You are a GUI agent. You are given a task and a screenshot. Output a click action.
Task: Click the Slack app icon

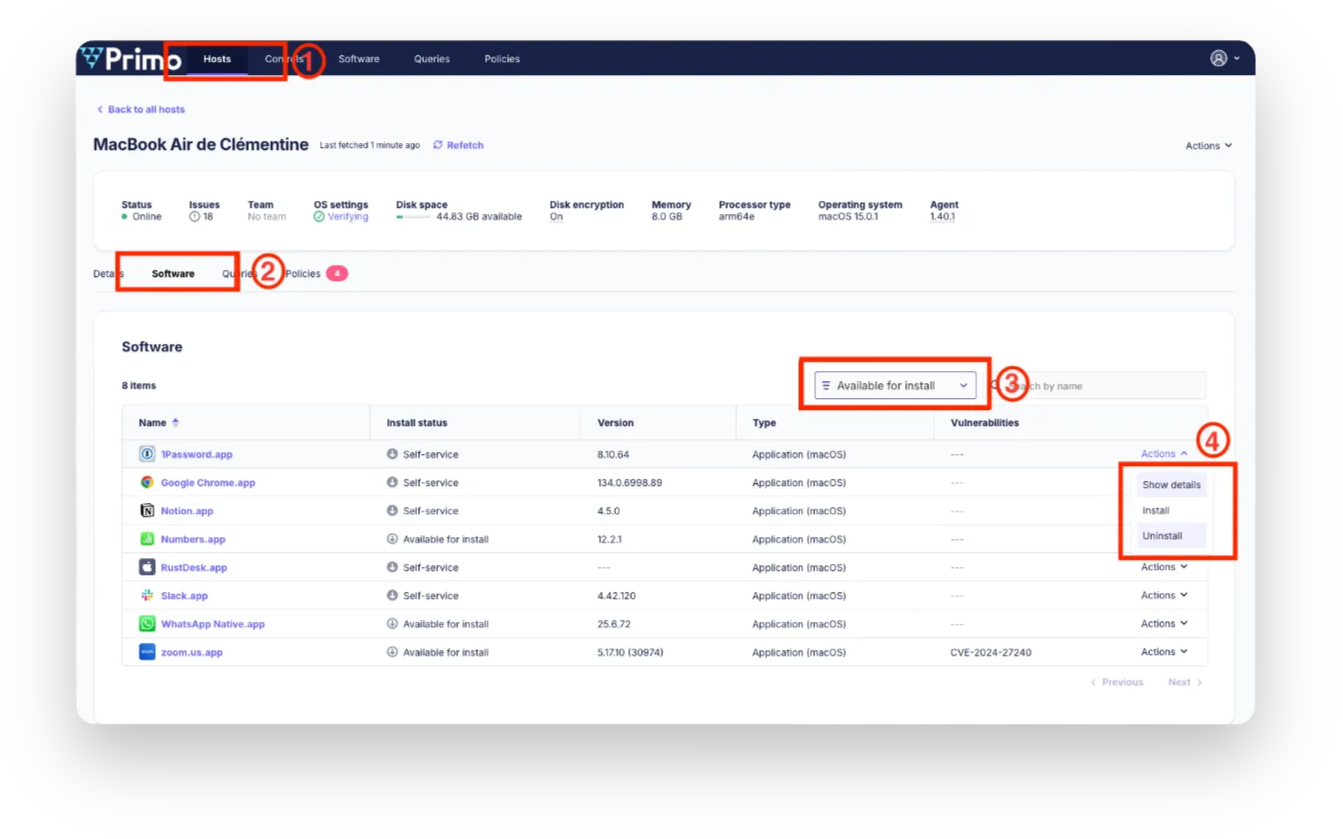[x=147, y=596]
